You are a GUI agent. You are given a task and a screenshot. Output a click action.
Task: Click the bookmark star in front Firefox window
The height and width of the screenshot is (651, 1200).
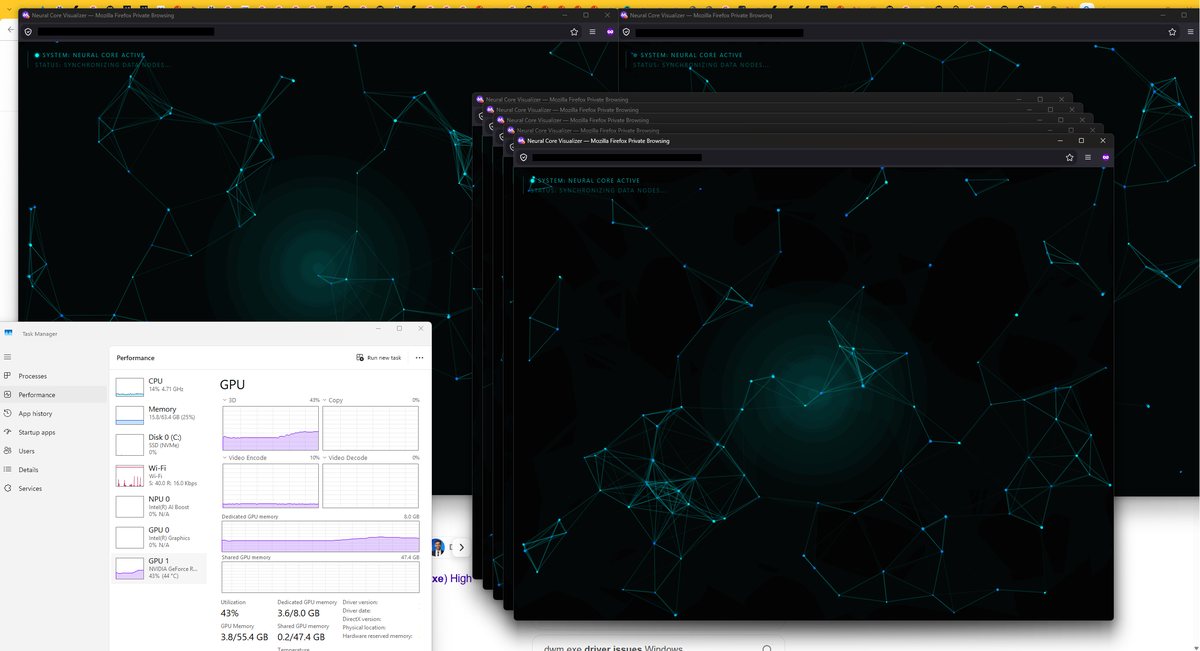pyautogui.click(x=1070, y=157)
